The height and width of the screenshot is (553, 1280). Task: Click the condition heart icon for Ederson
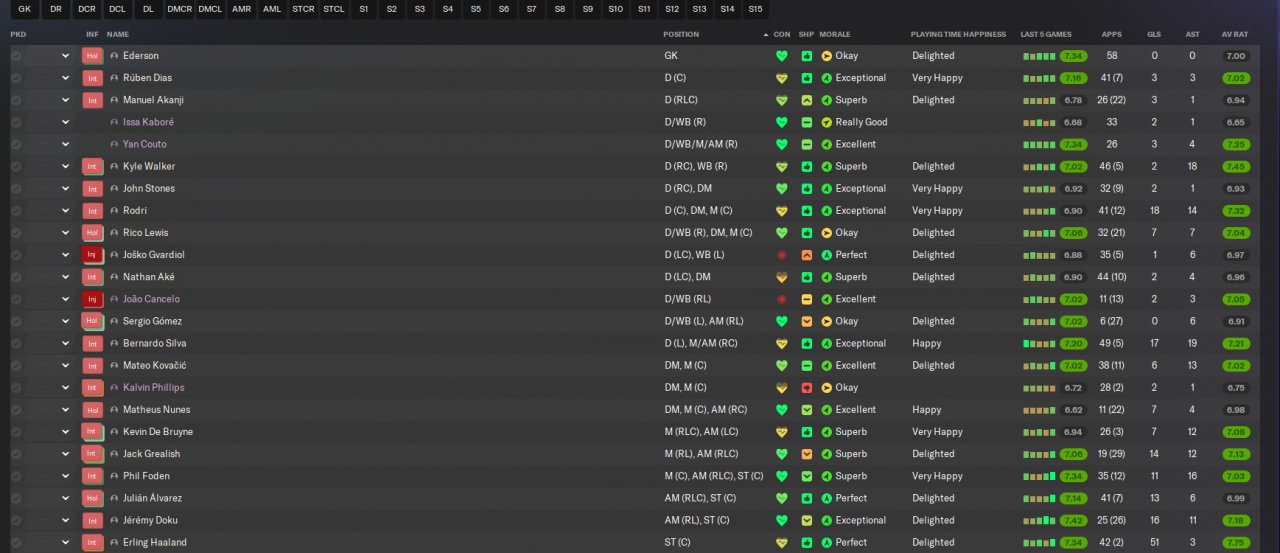782,56
